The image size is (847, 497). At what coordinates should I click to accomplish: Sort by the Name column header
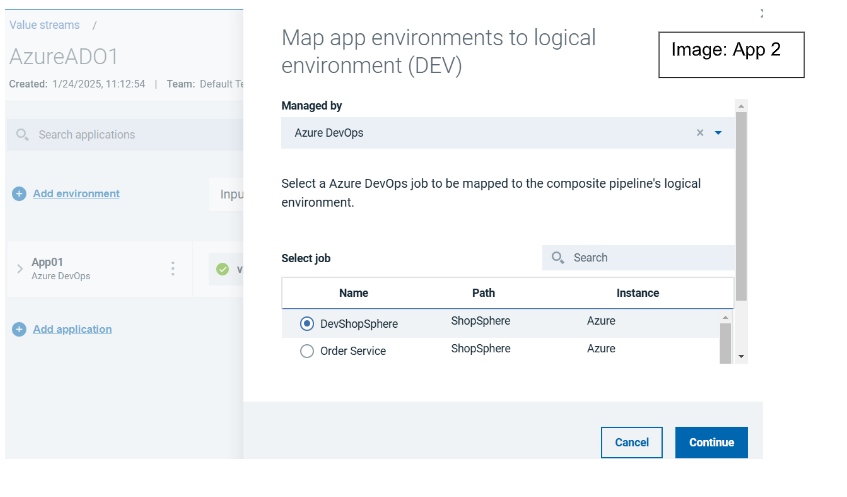pyautogui.click(x=353, y=293)
